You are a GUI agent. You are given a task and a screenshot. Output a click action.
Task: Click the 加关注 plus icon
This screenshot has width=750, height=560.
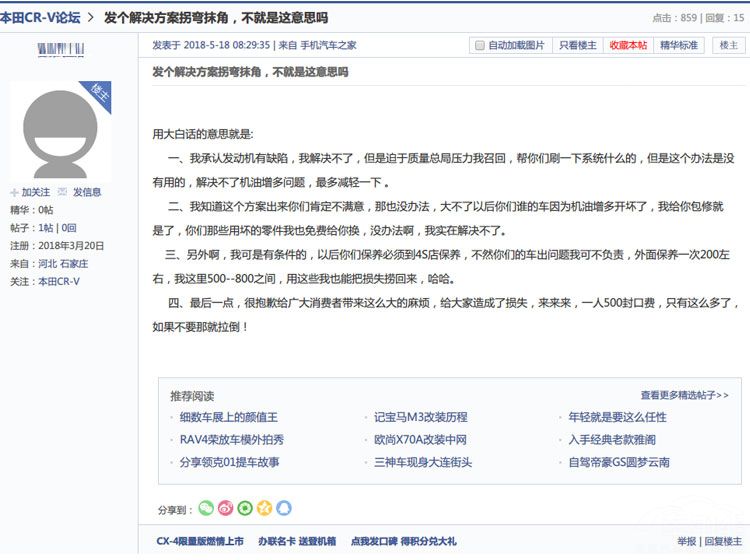tap(14, 192)
